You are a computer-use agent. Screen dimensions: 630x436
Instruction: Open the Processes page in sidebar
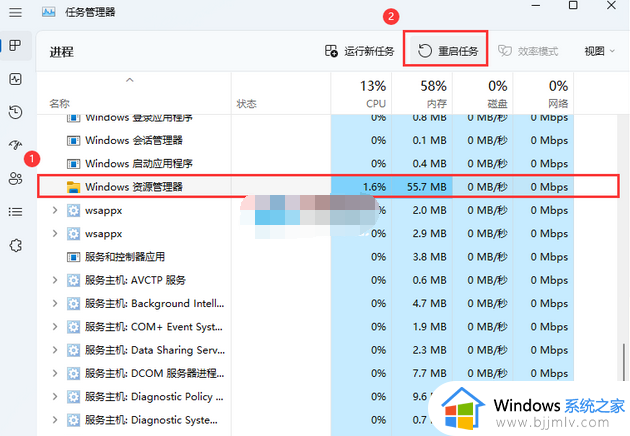click(15, 45)
